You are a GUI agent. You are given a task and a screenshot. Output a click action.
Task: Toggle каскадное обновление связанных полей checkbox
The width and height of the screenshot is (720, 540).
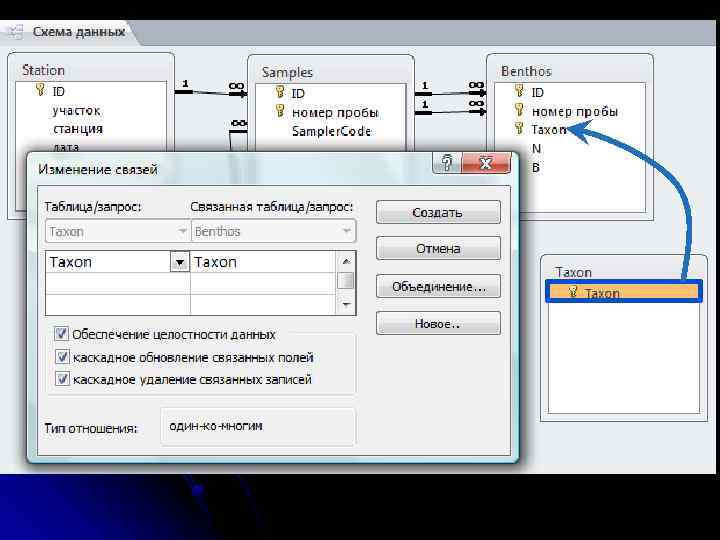point(62,356)
